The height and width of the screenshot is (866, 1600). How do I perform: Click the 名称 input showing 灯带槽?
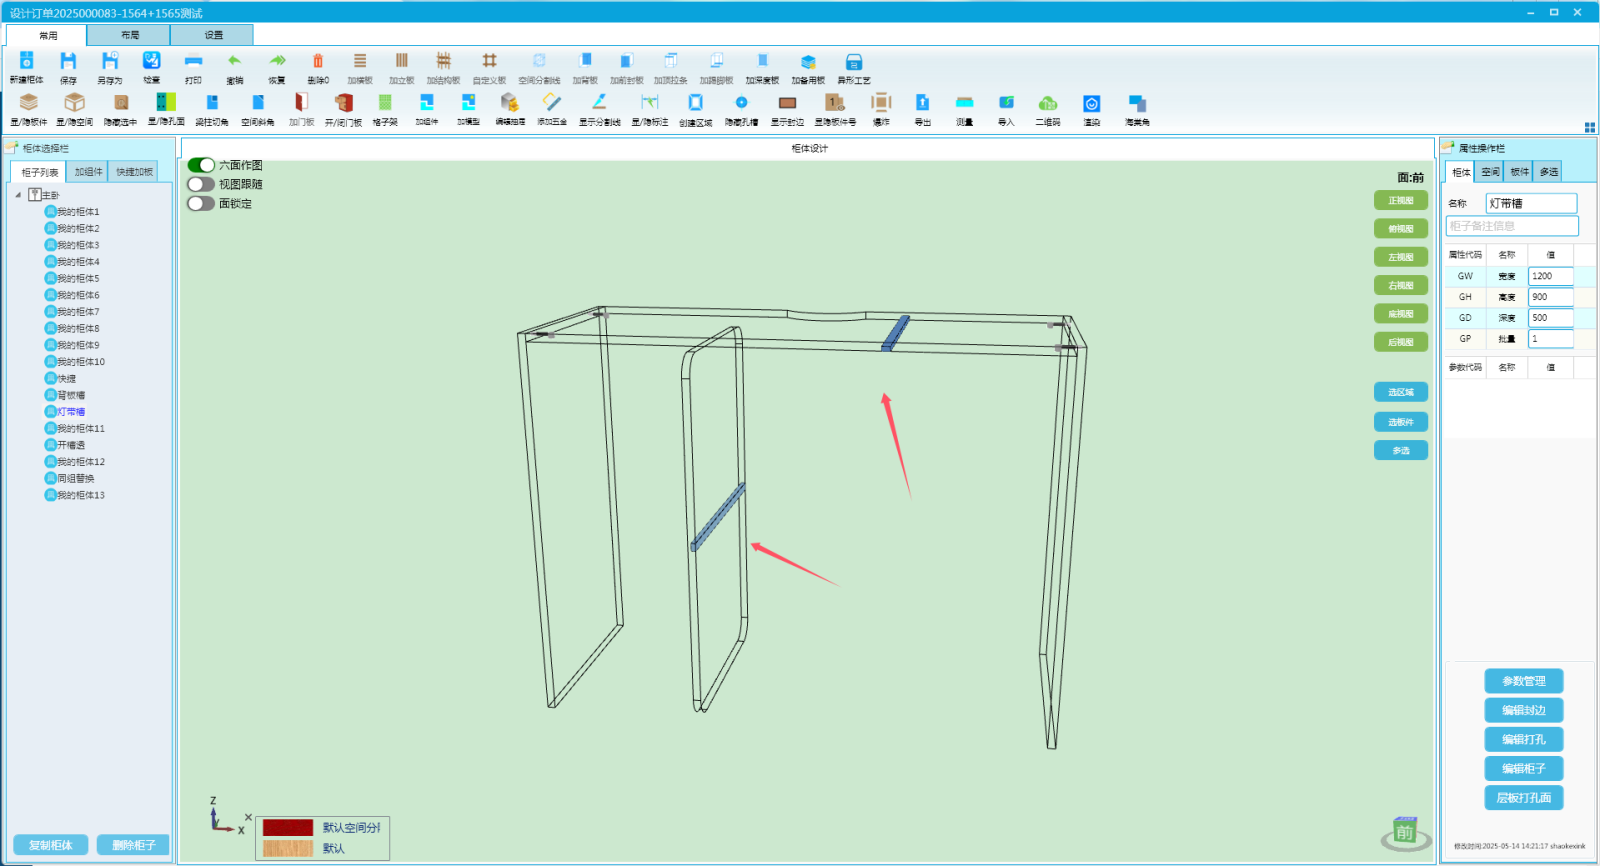(1531, 203)
